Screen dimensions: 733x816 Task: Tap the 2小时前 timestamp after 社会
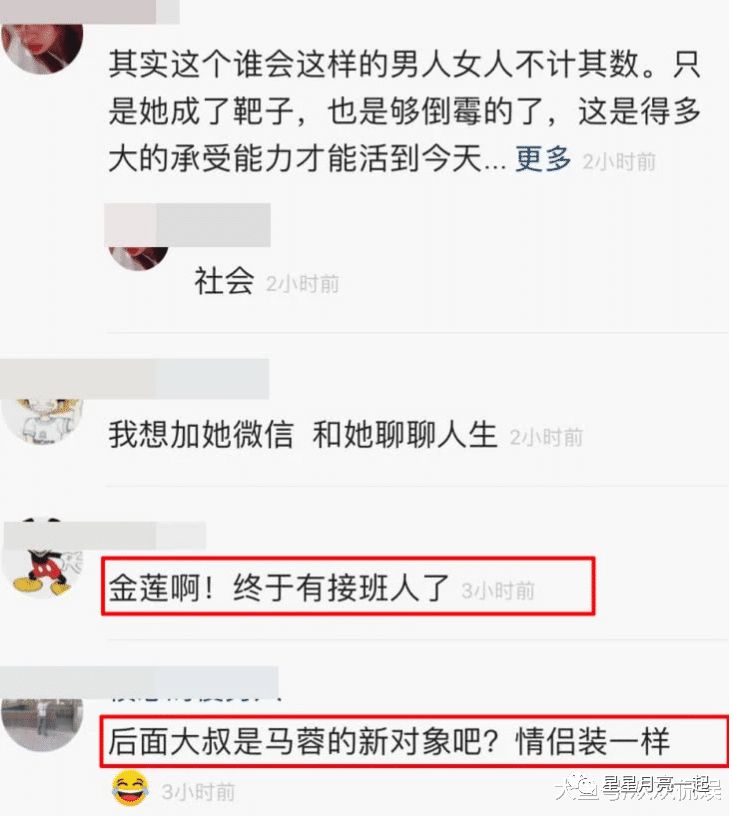[x=303, y=284]
